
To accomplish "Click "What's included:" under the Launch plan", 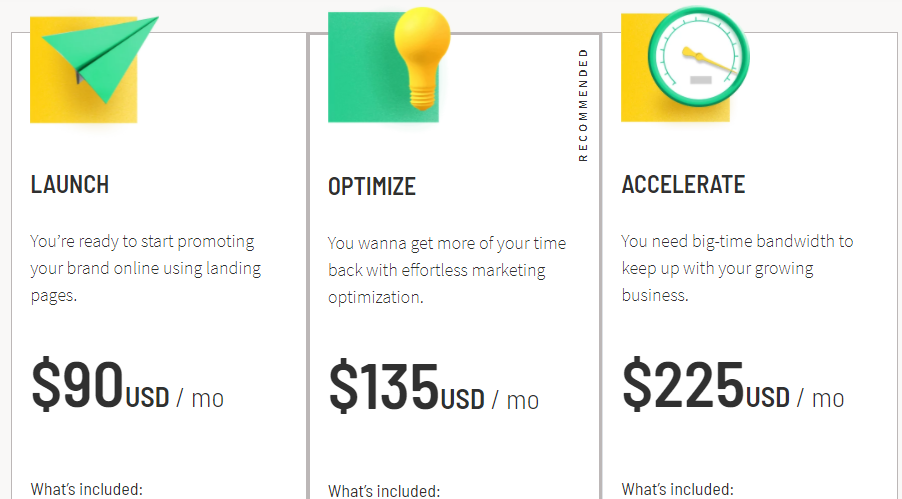I will tap(86, 489).
